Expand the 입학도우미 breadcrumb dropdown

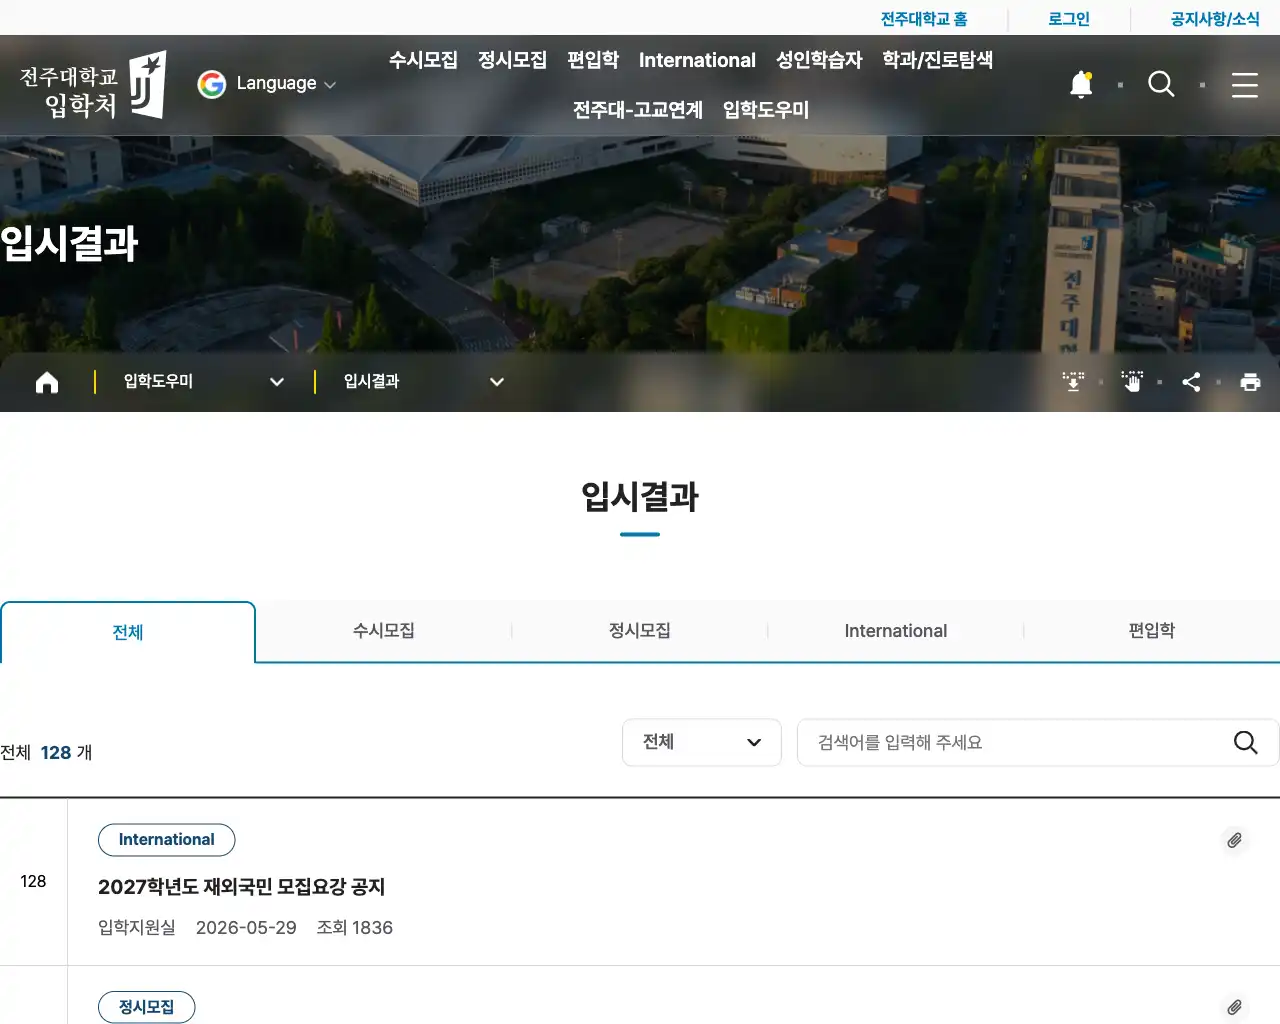pos(204,382)
